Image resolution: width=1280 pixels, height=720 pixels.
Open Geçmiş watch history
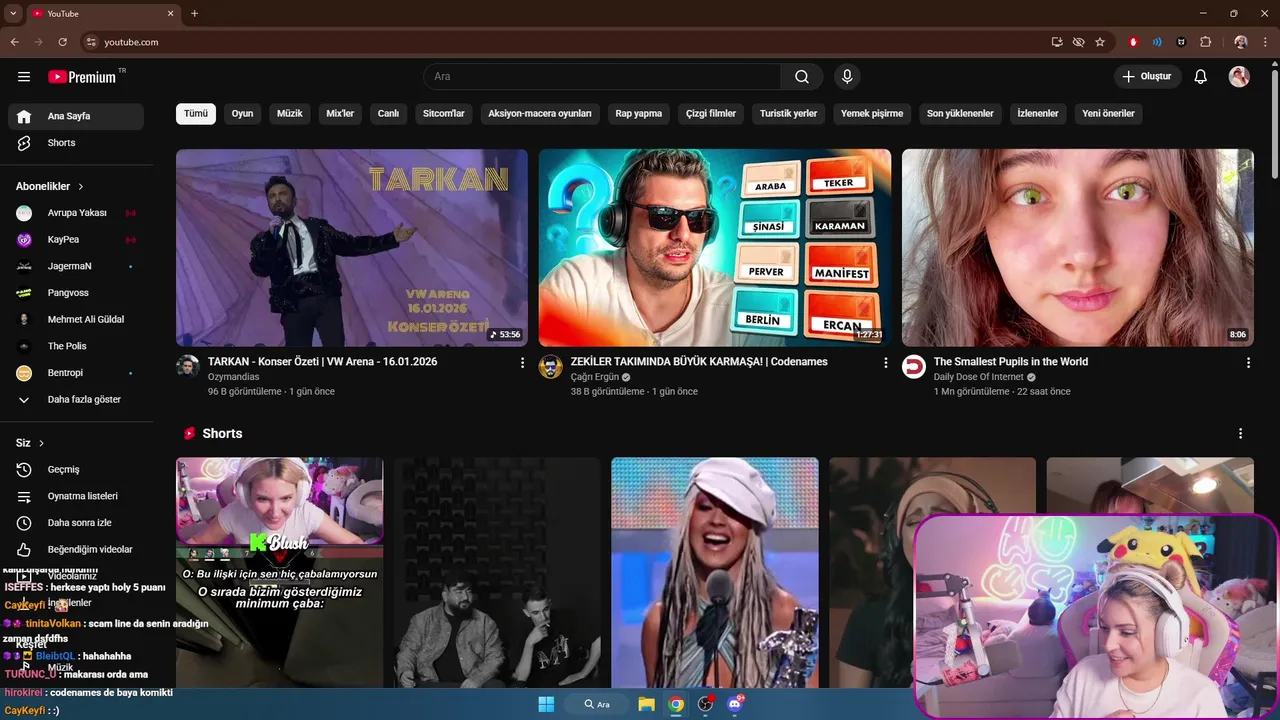click(x=76, y=470)
